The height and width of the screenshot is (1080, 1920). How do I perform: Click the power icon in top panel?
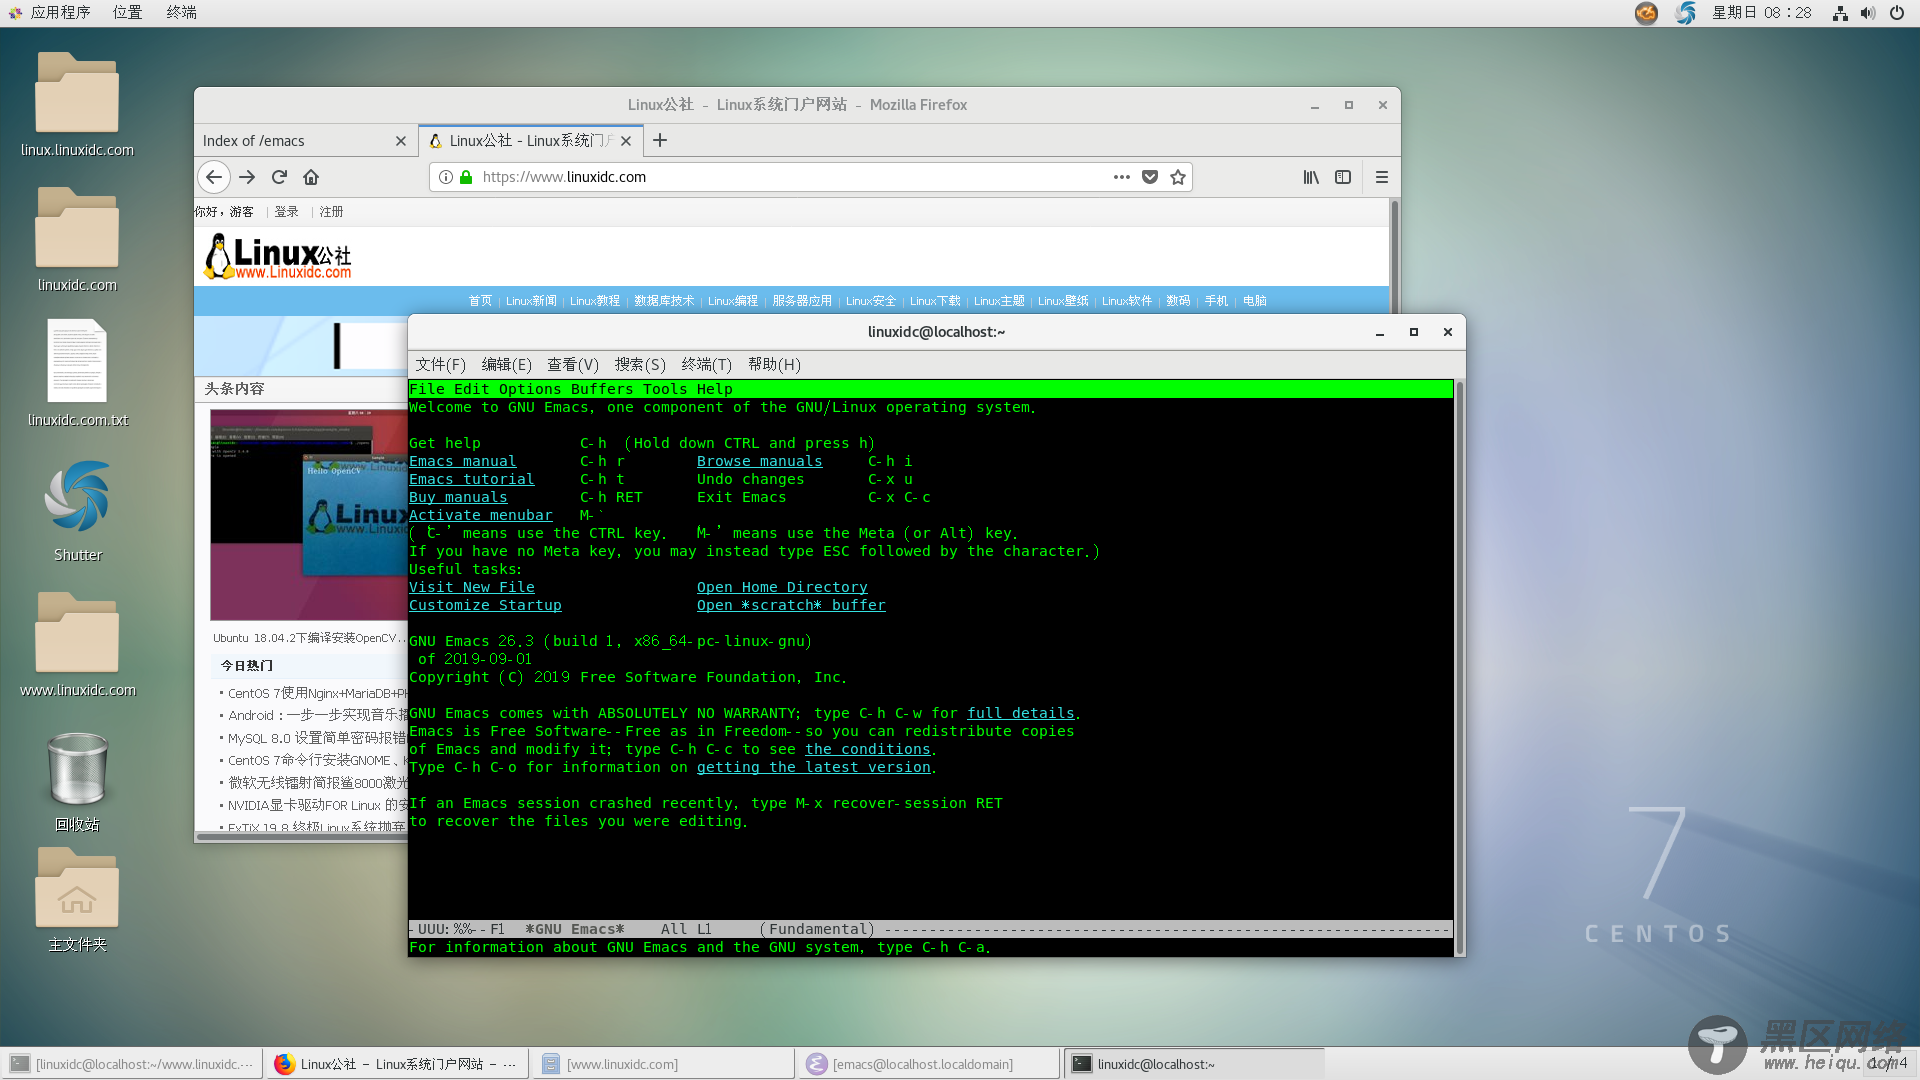coord(1896,13)
